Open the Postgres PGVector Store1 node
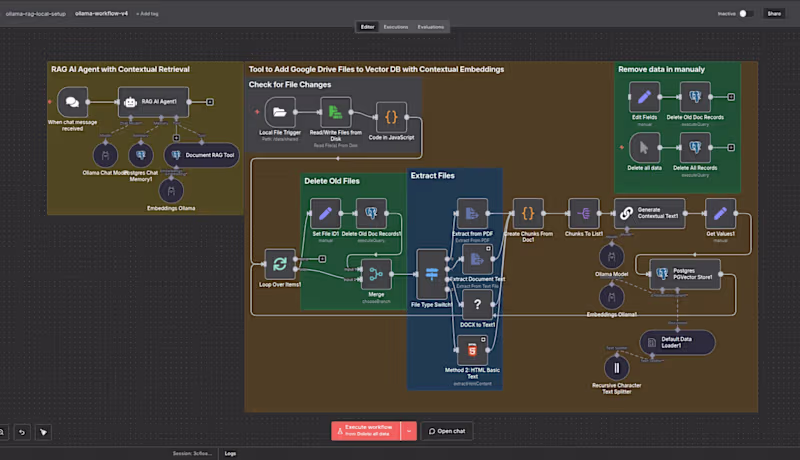This screenshot has height=460, width=800. 685,273
